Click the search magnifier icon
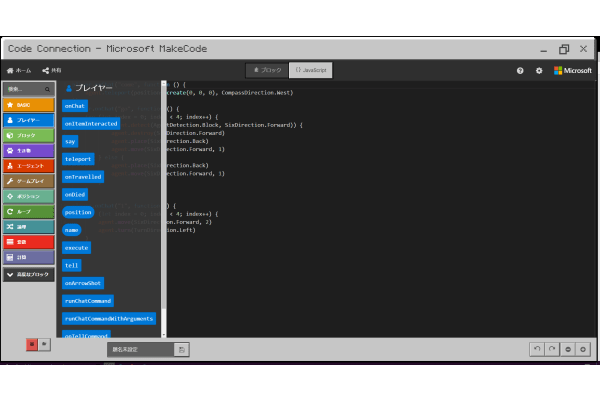The height and width of the screenshot is (400, 600). click(47, 89)
